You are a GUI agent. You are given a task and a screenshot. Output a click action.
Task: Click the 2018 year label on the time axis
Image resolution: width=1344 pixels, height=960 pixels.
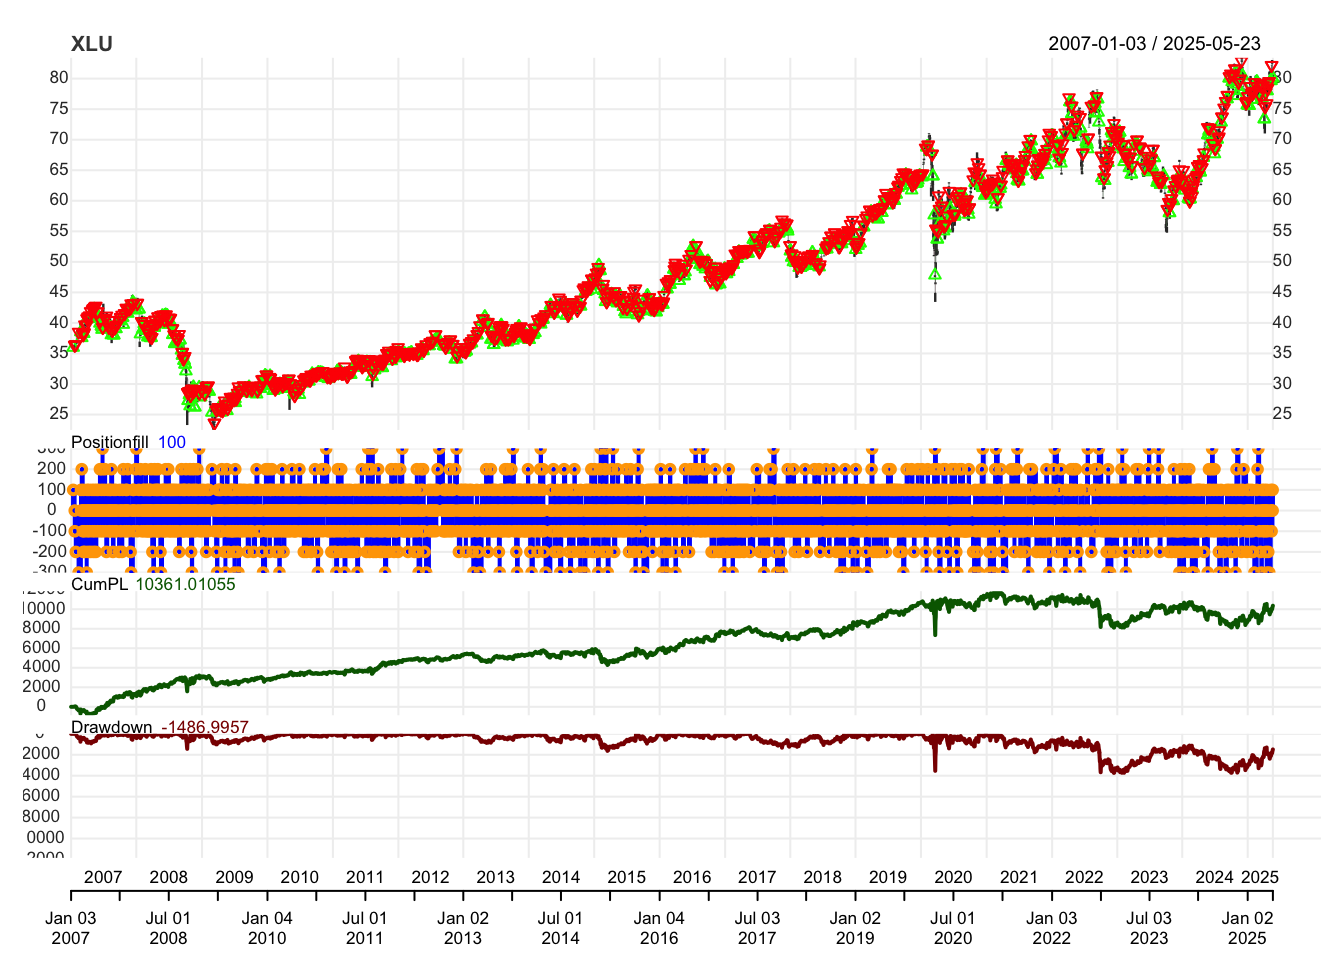point(822,877)
